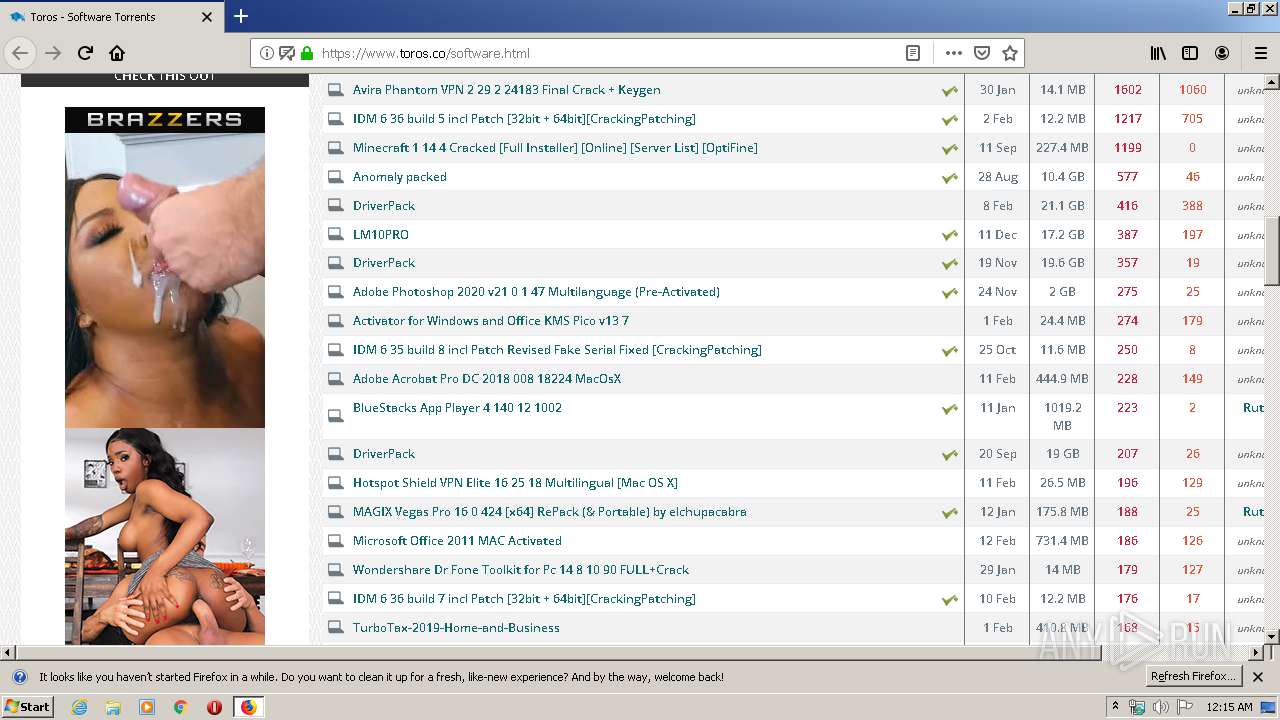Show site information via the info icon
Viewport: 1280px width, 720px height.
click(x=266, y=53)
